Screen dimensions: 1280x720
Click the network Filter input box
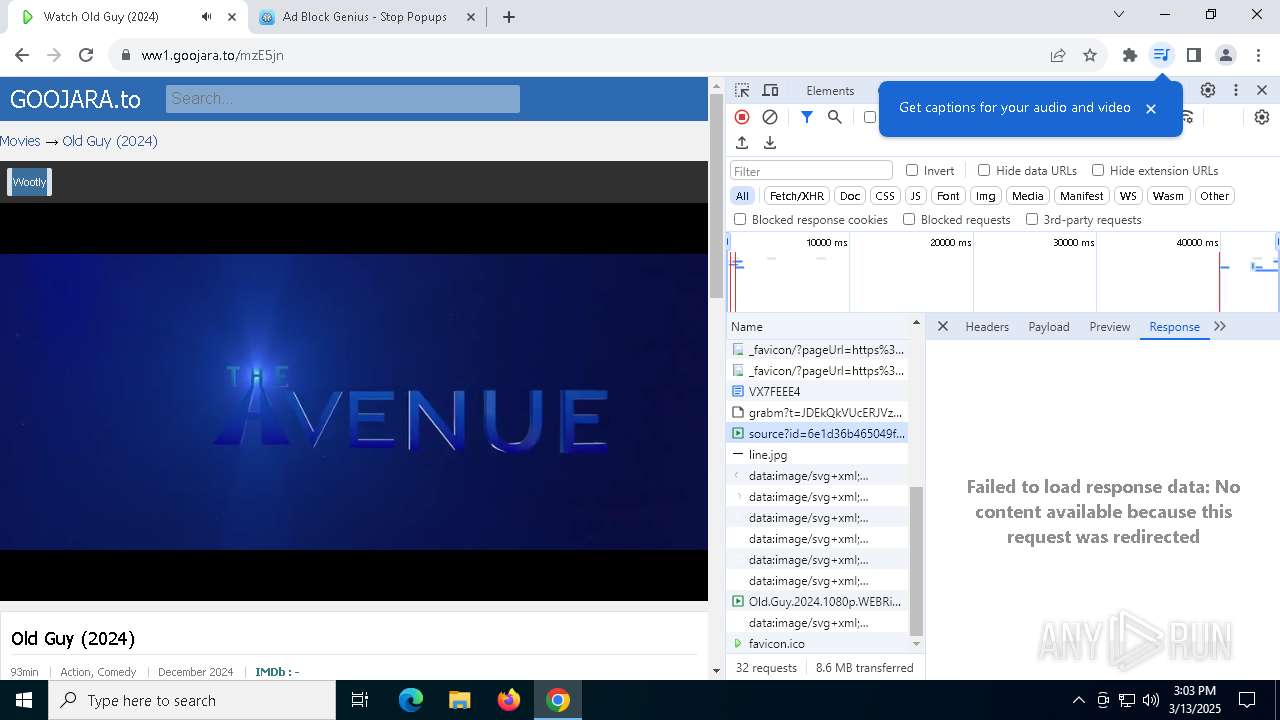[811, 171]
